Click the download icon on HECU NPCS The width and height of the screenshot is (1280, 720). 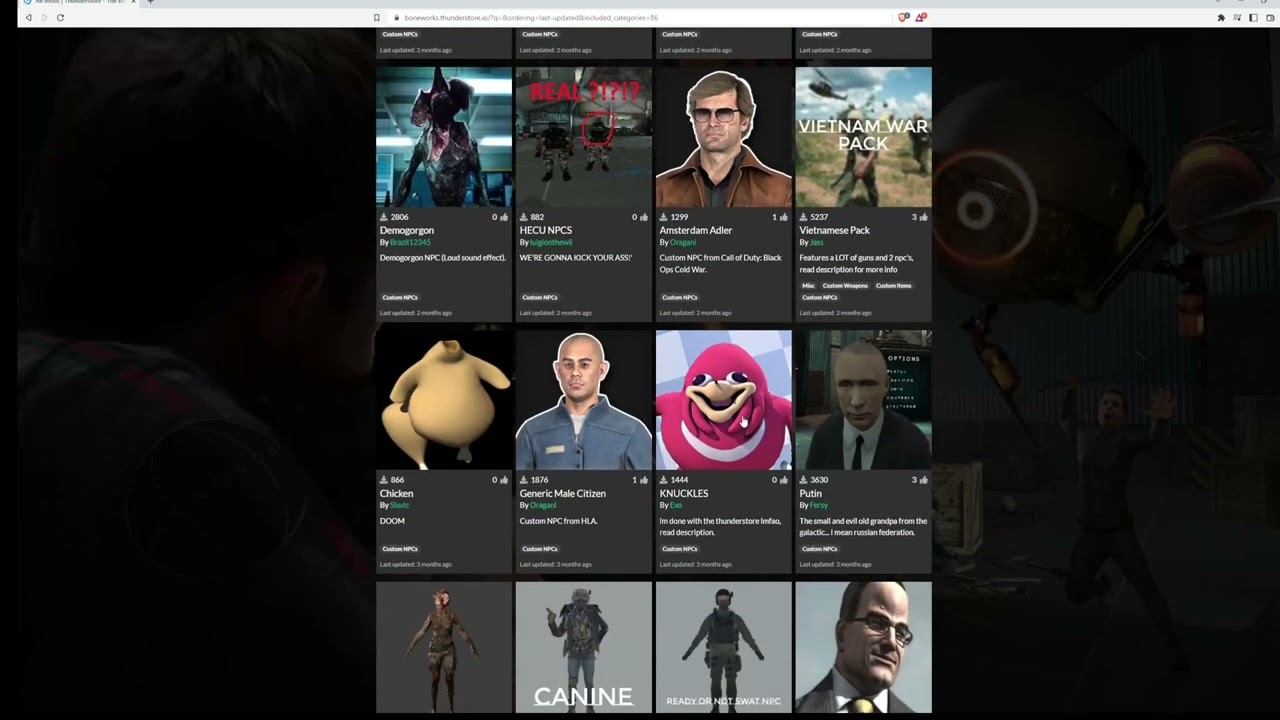524,216
